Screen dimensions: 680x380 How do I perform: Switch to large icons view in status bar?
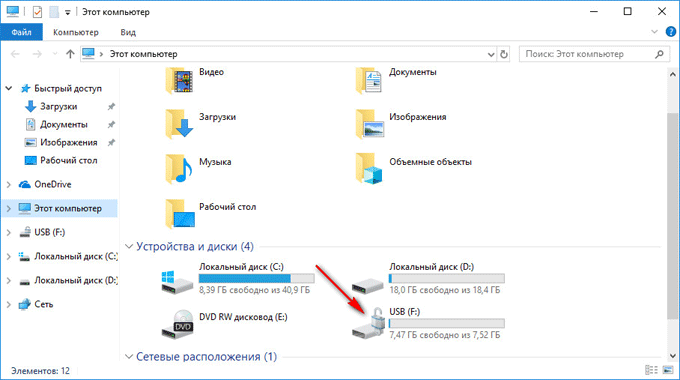668,370
